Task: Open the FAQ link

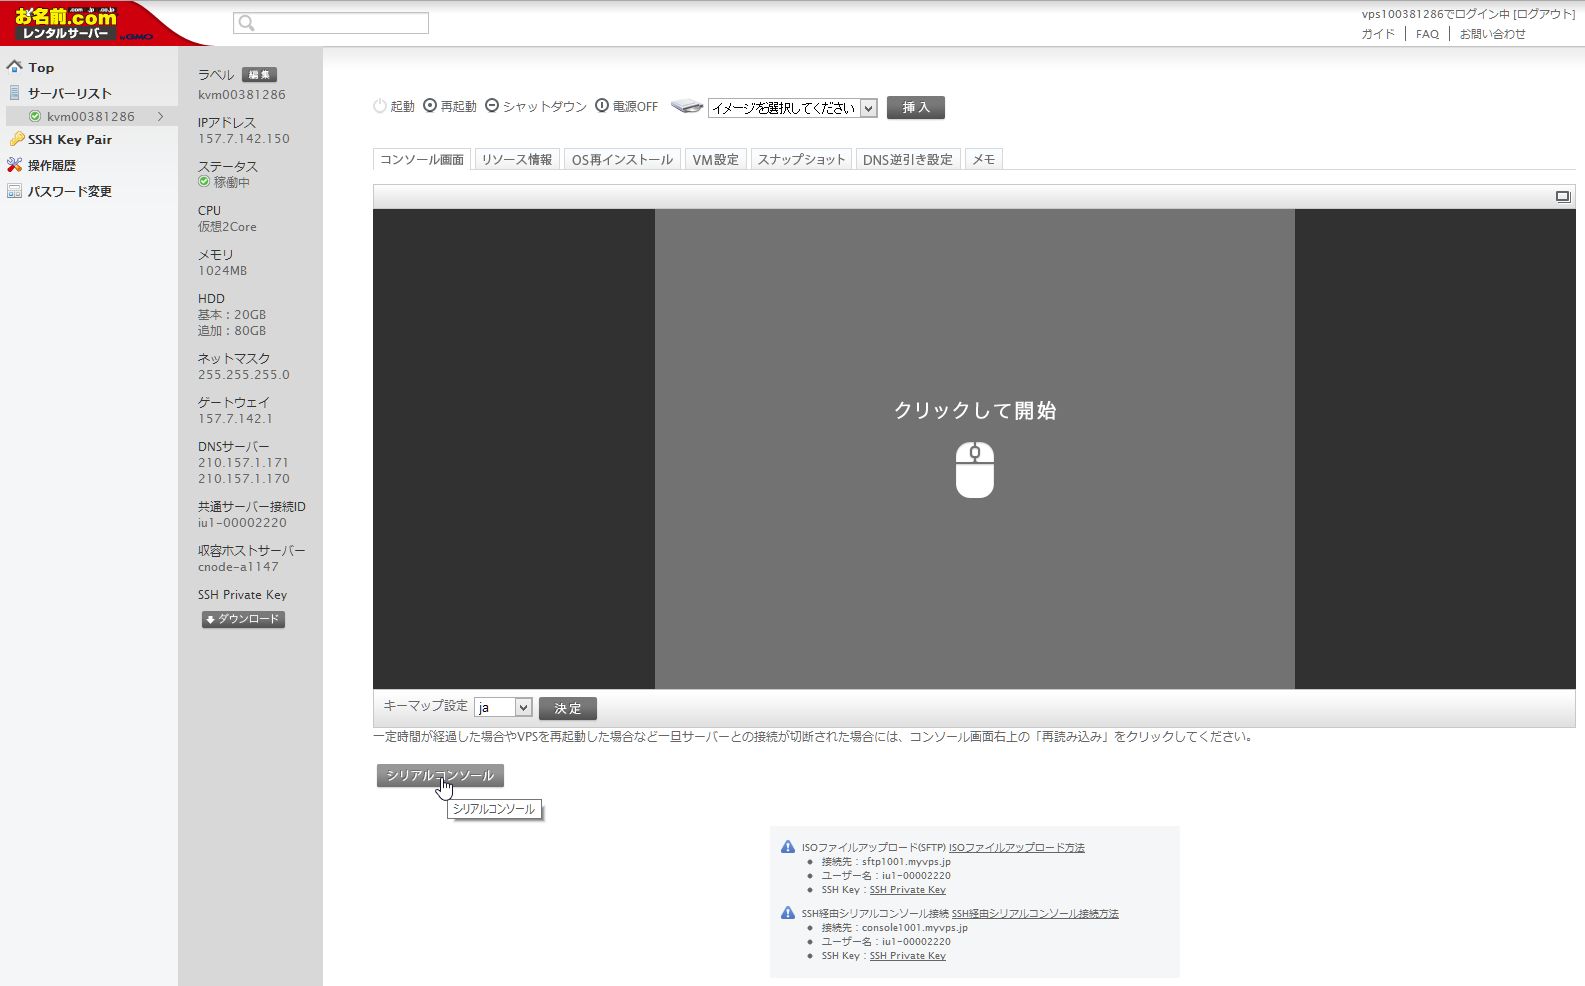Action: [1427, 34]
